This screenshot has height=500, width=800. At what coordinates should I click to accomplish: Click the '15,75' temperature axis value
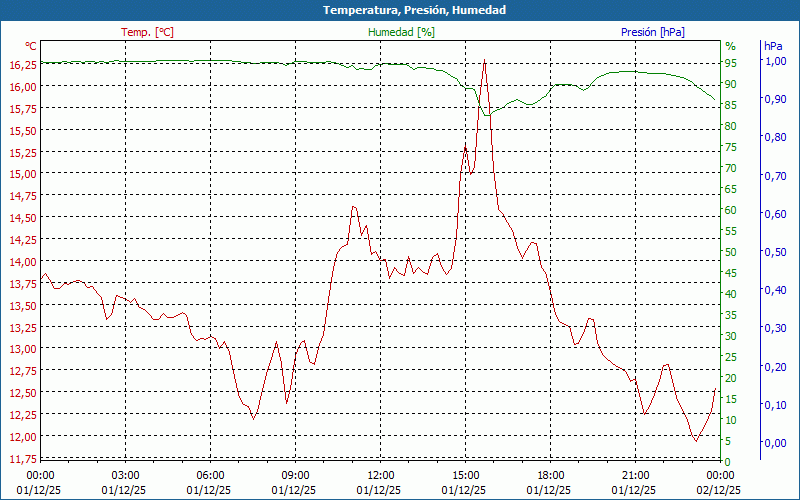pos(23,109)
